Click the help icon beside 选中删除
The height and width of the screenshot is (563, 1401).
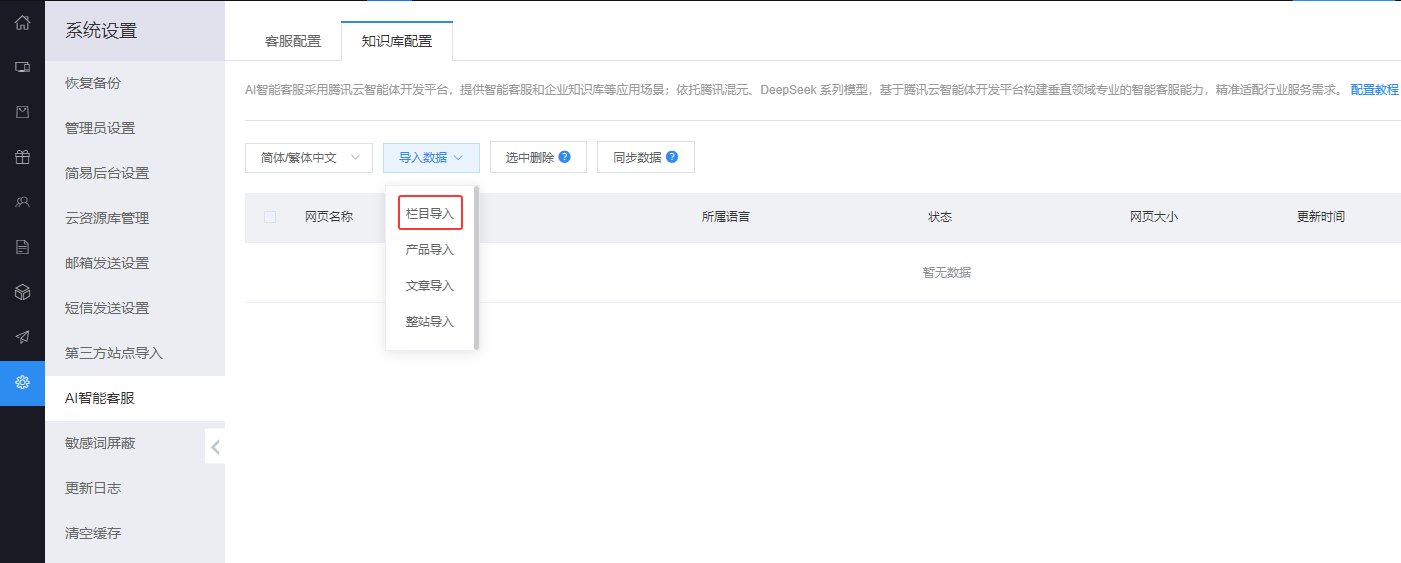(x=565, y=157)
